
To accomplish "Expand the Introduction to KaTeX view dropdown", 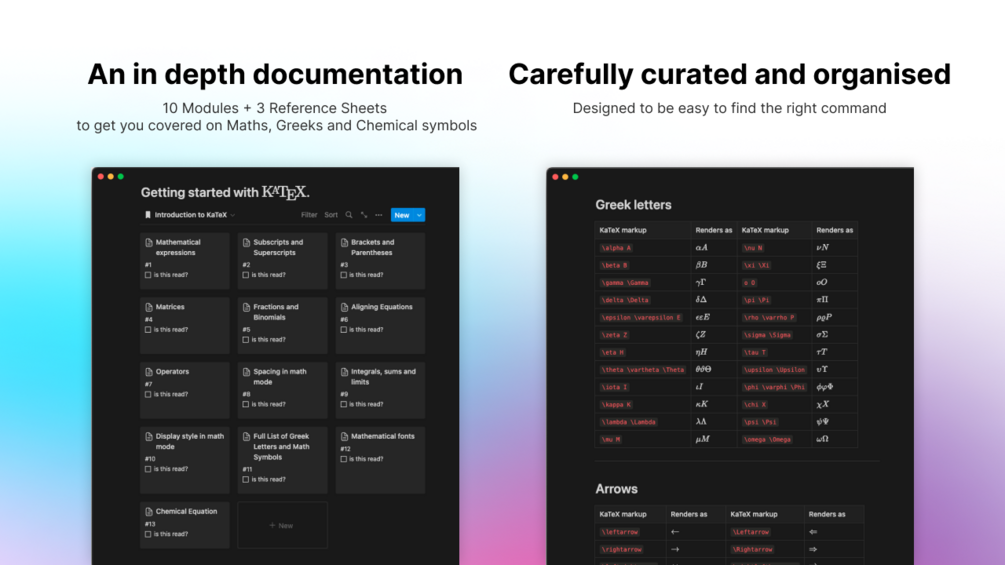I will pos(233,215).
